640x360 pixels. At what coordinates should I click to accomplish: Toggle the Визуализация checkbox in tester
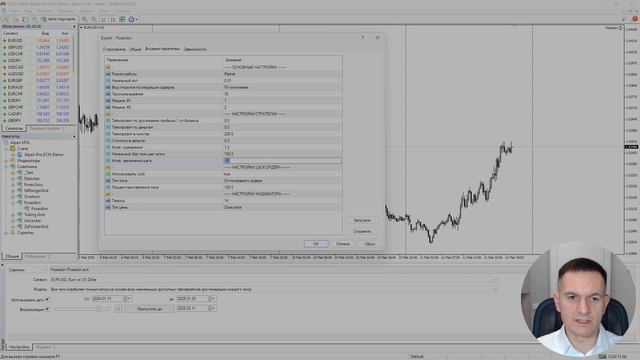click(47, 309)
